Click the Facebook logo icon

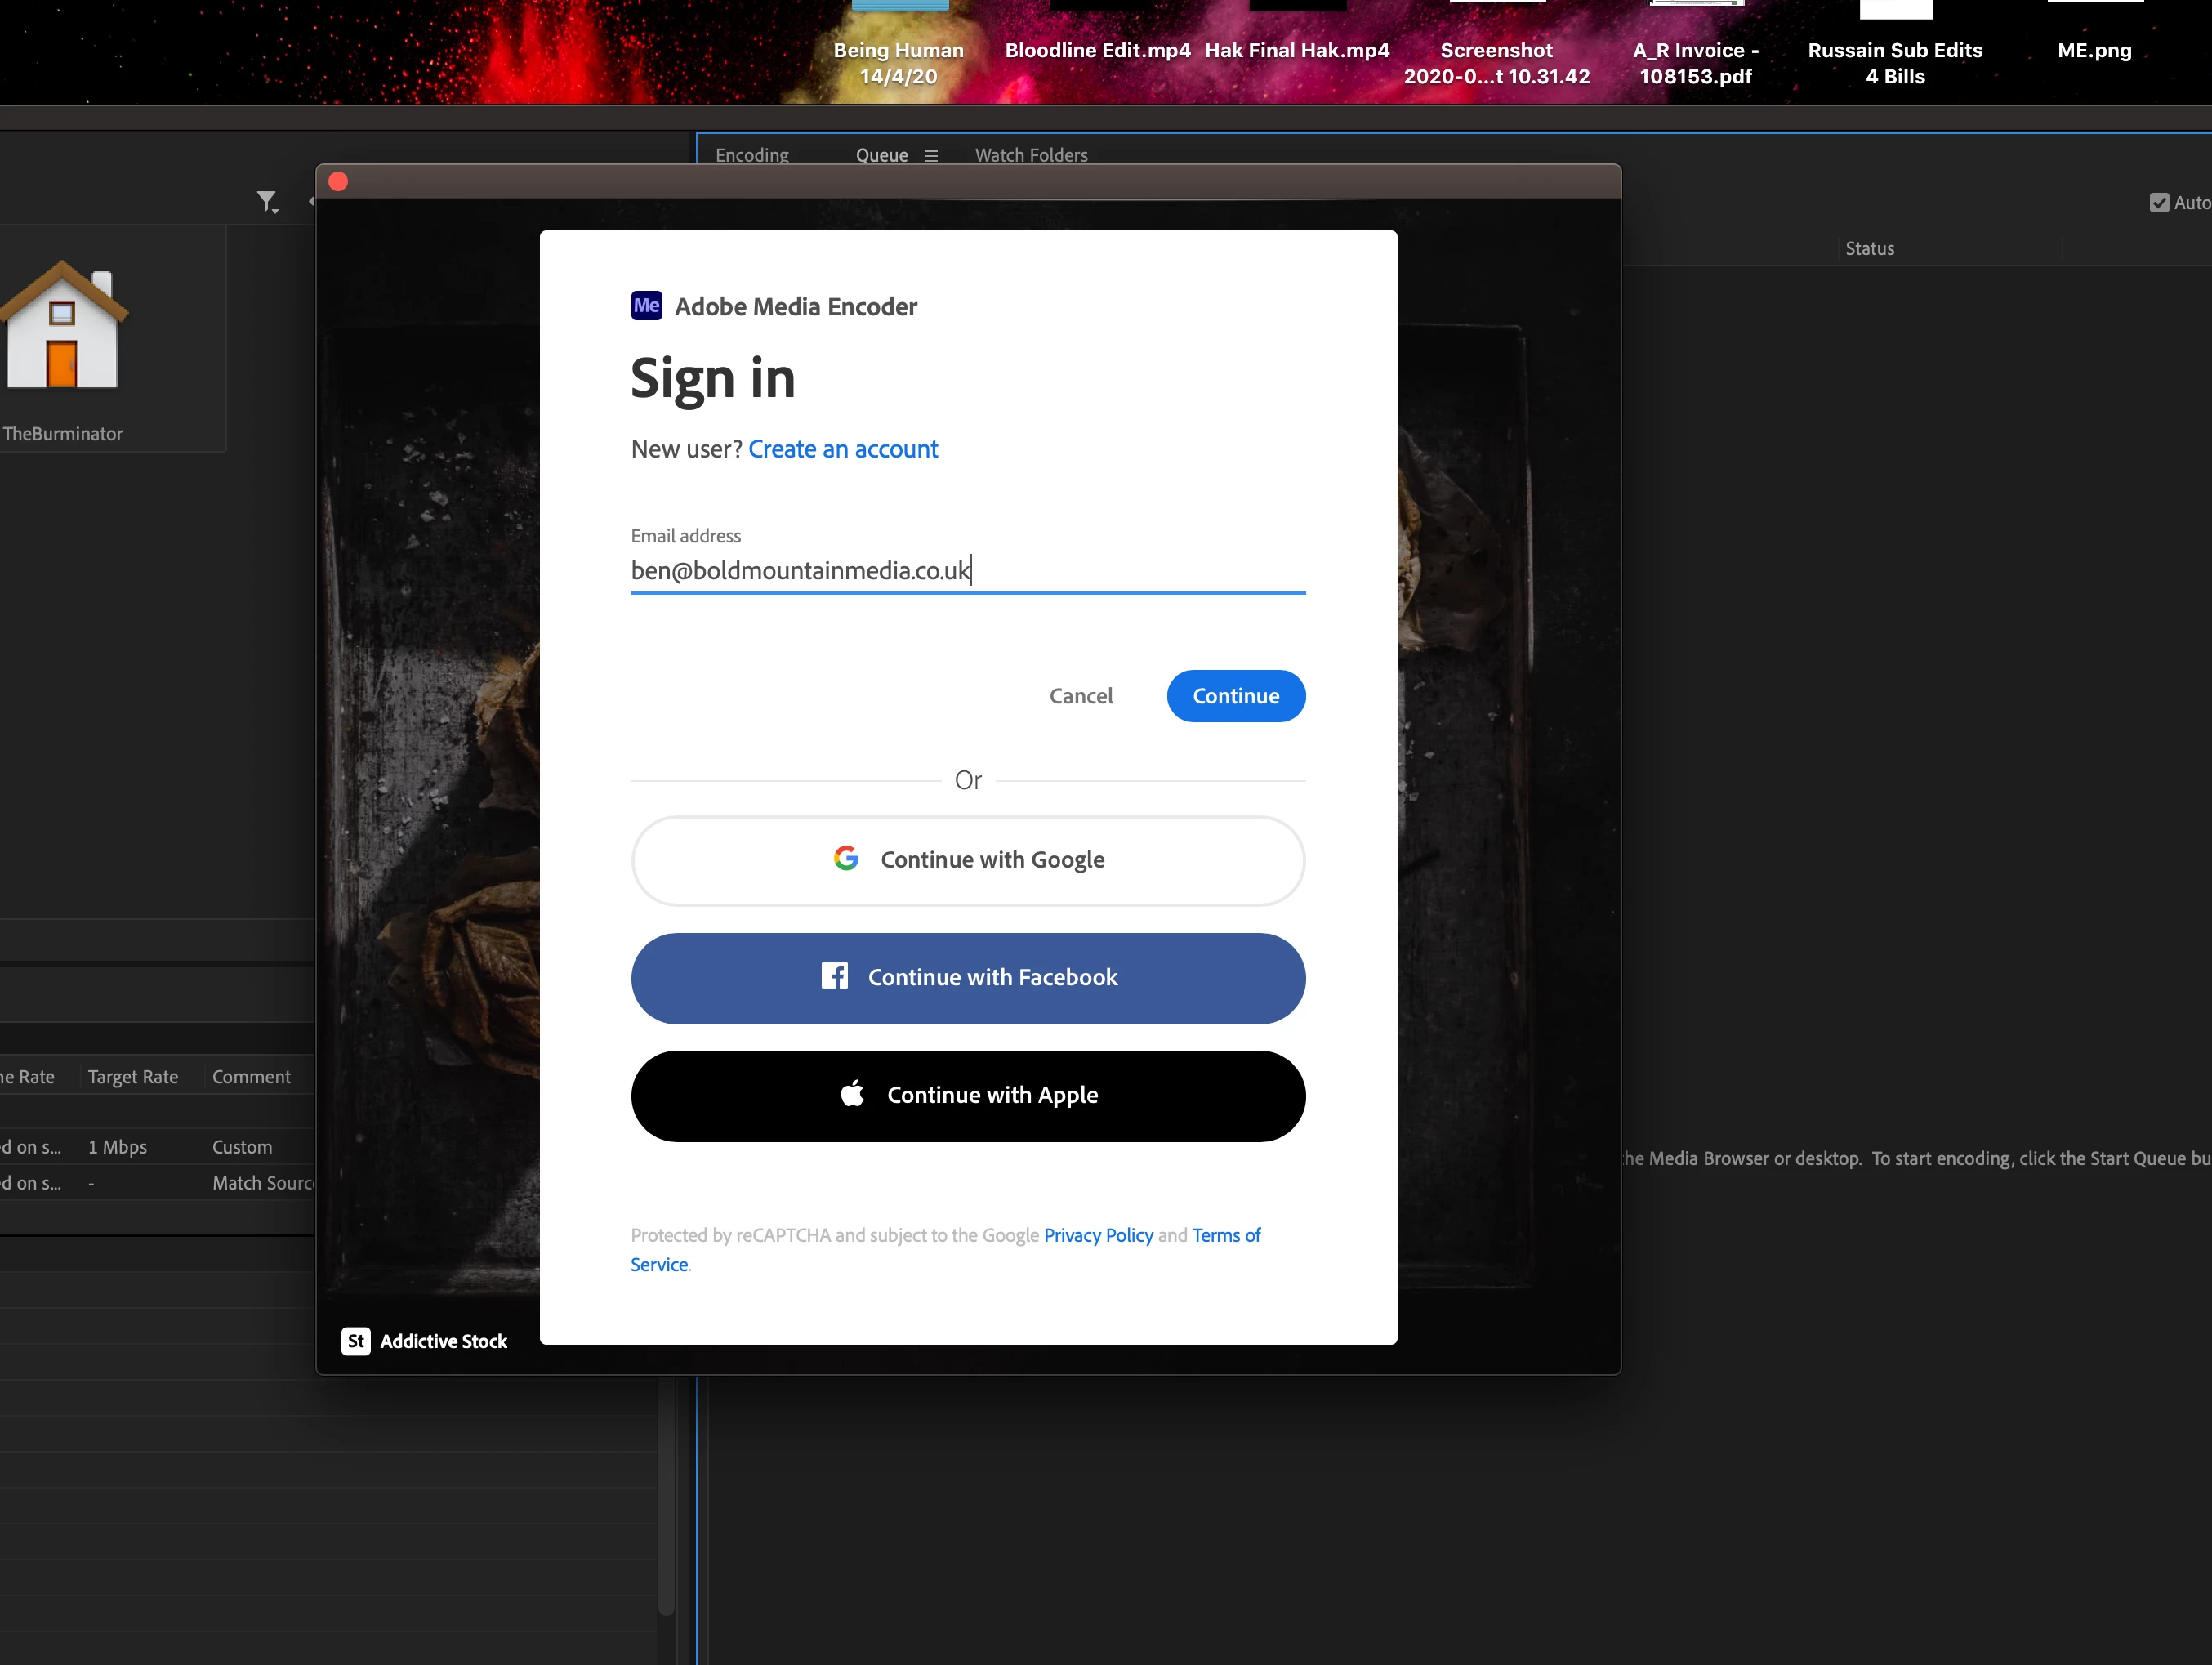(834, 976)
